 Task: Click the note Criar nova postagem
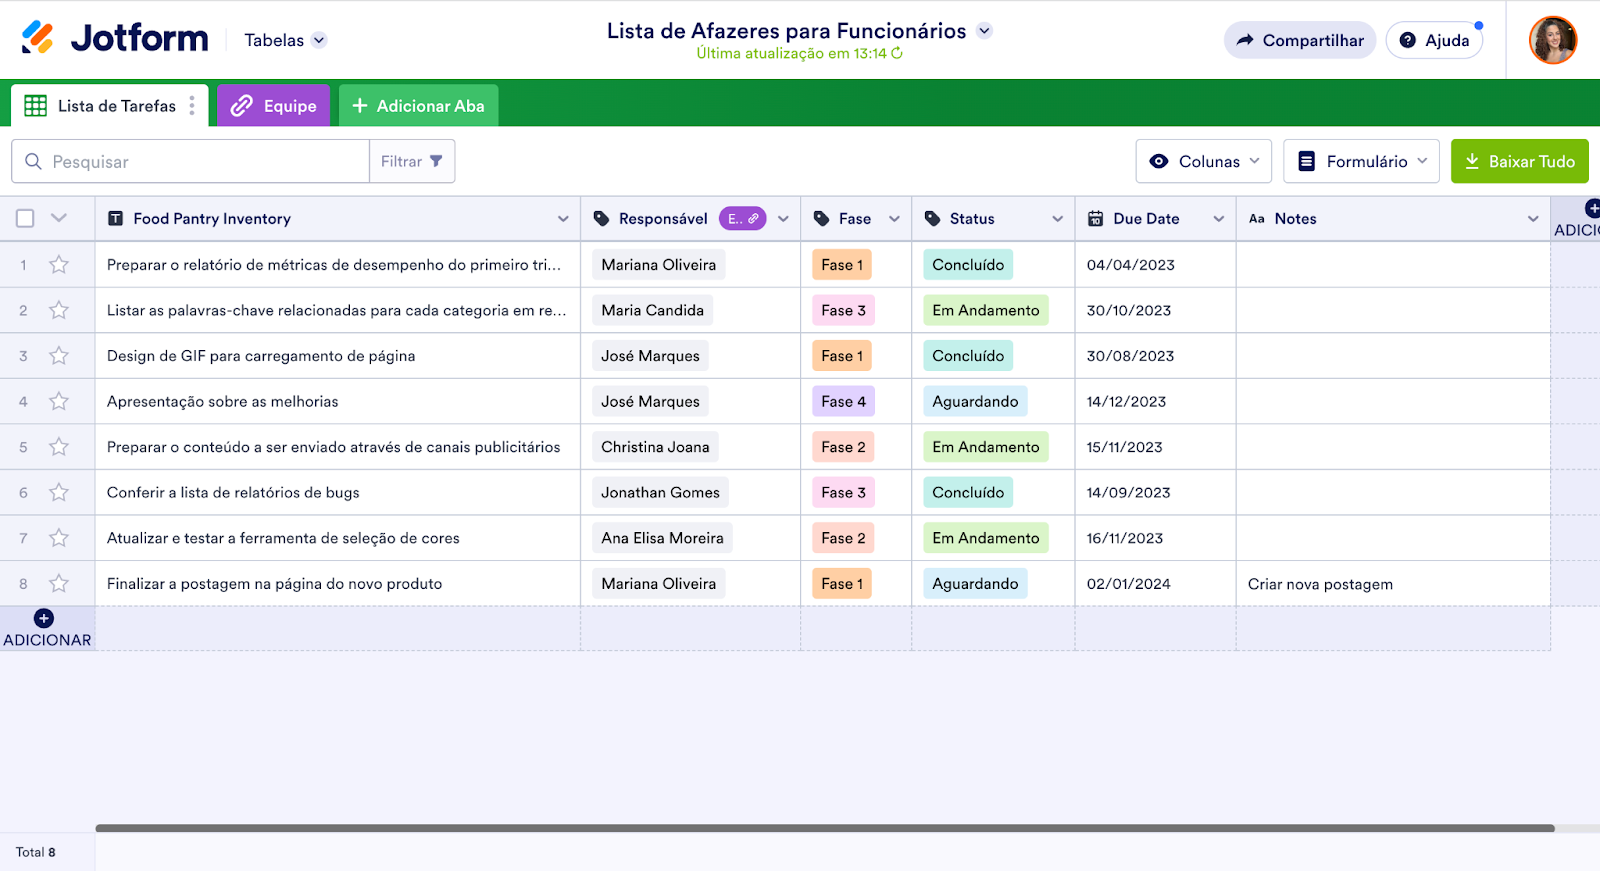pos(1320,584)
